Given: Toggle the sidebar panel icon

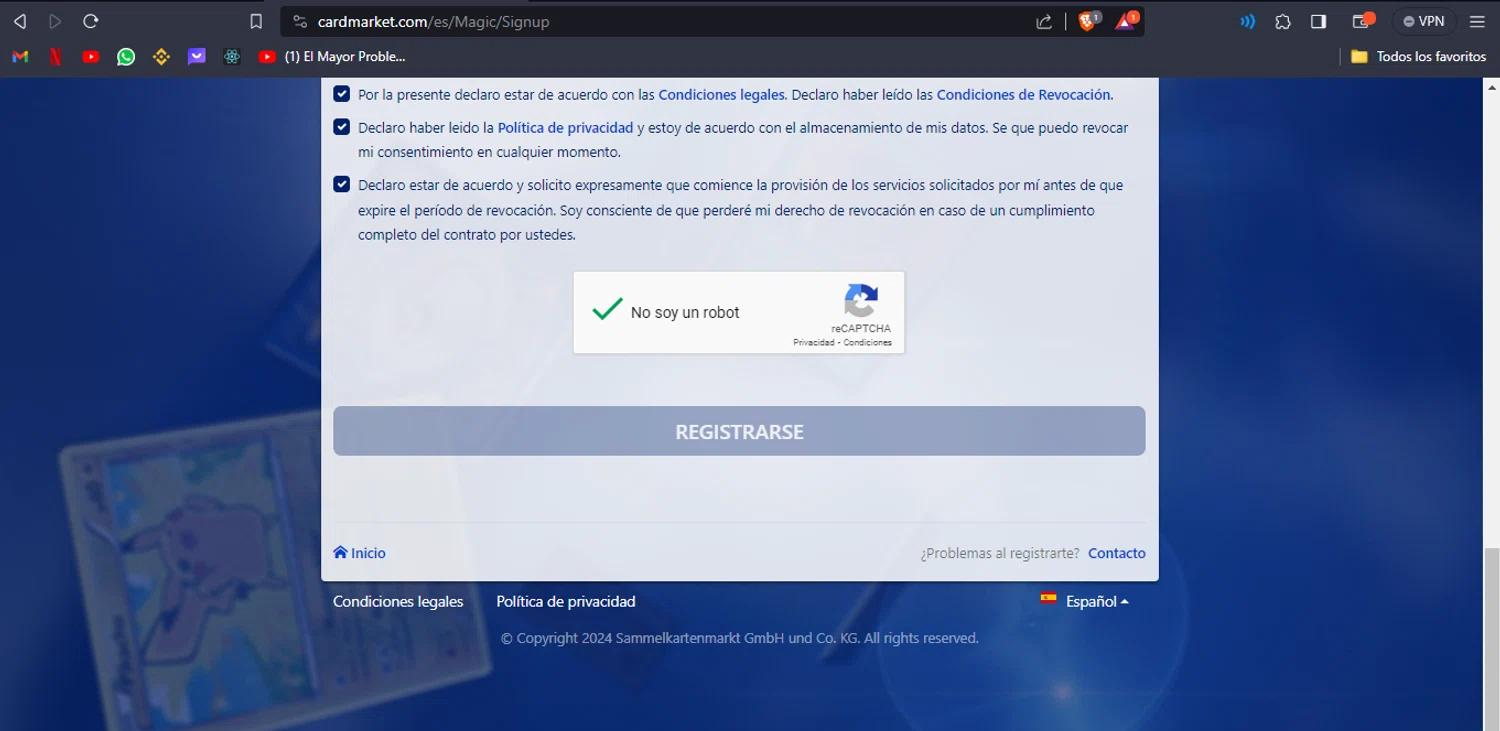Looking at the screenshot, I should tap(1318, 21).
